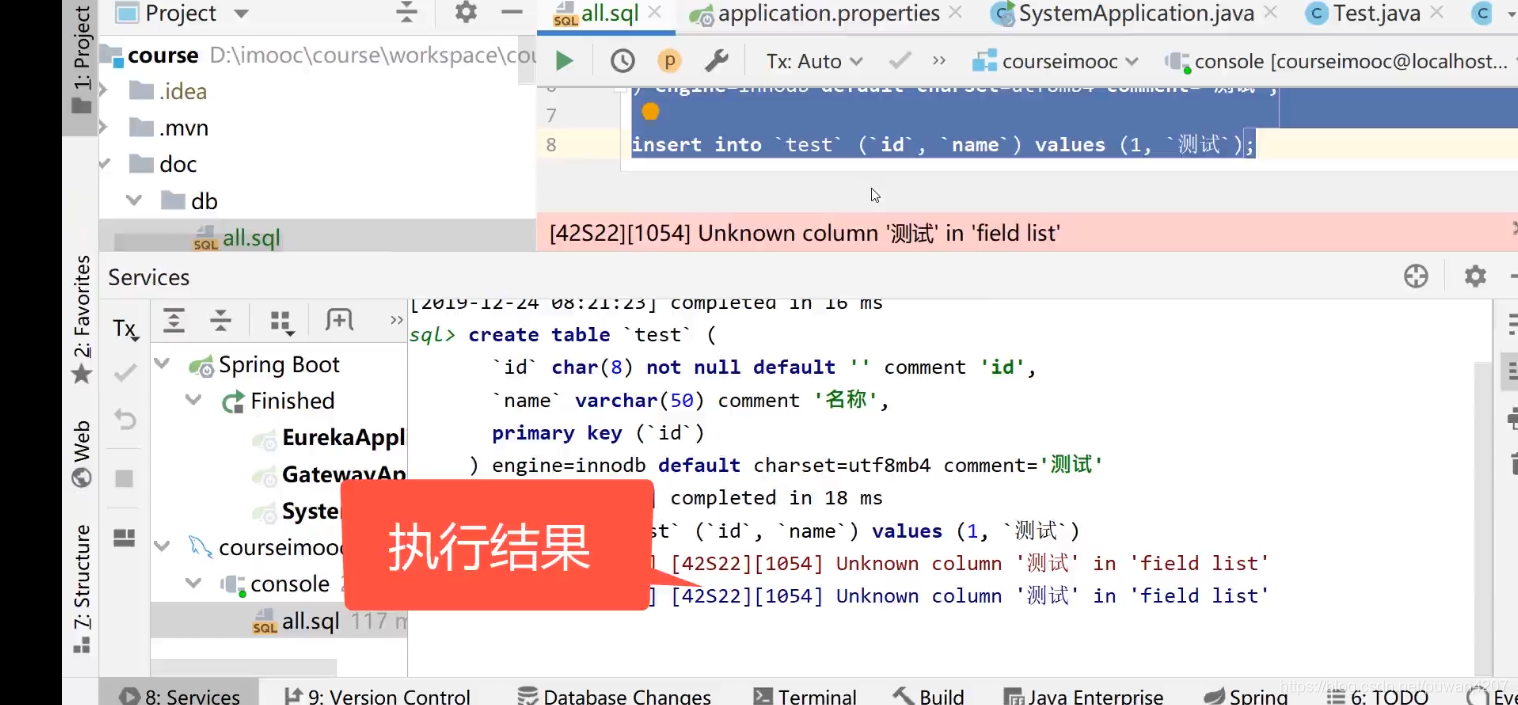Open Tx dropdown in Services toolbar

tap(125, 328)
